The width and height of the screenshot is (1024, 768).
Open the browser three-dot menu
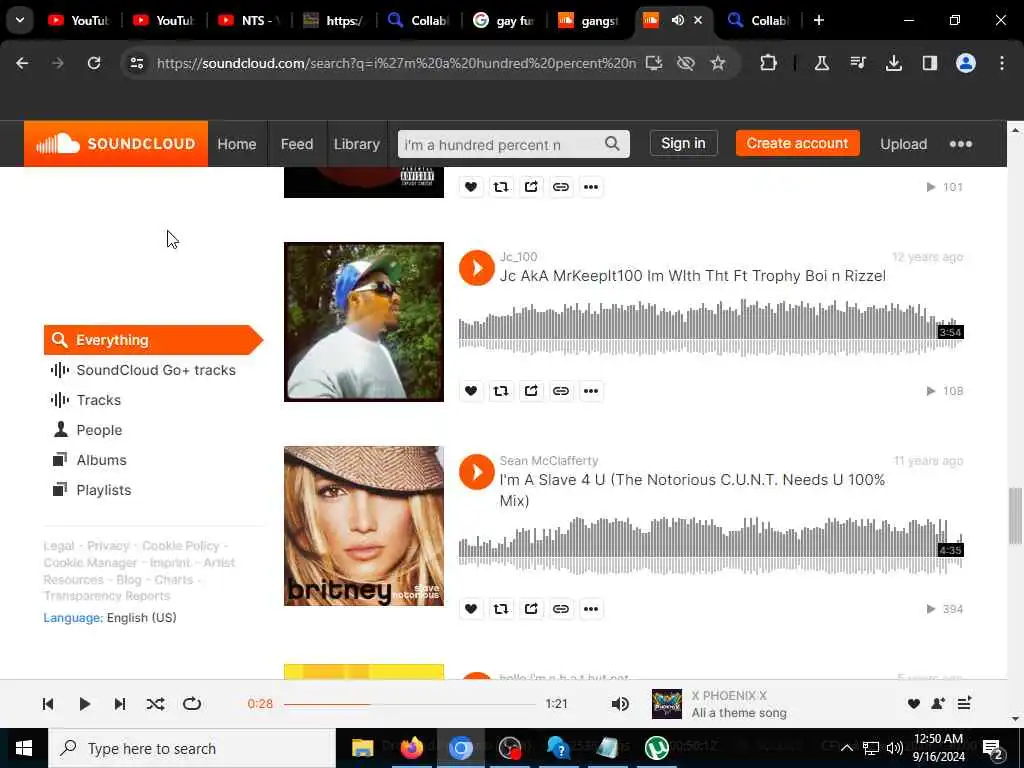[x=1002, y=63]
